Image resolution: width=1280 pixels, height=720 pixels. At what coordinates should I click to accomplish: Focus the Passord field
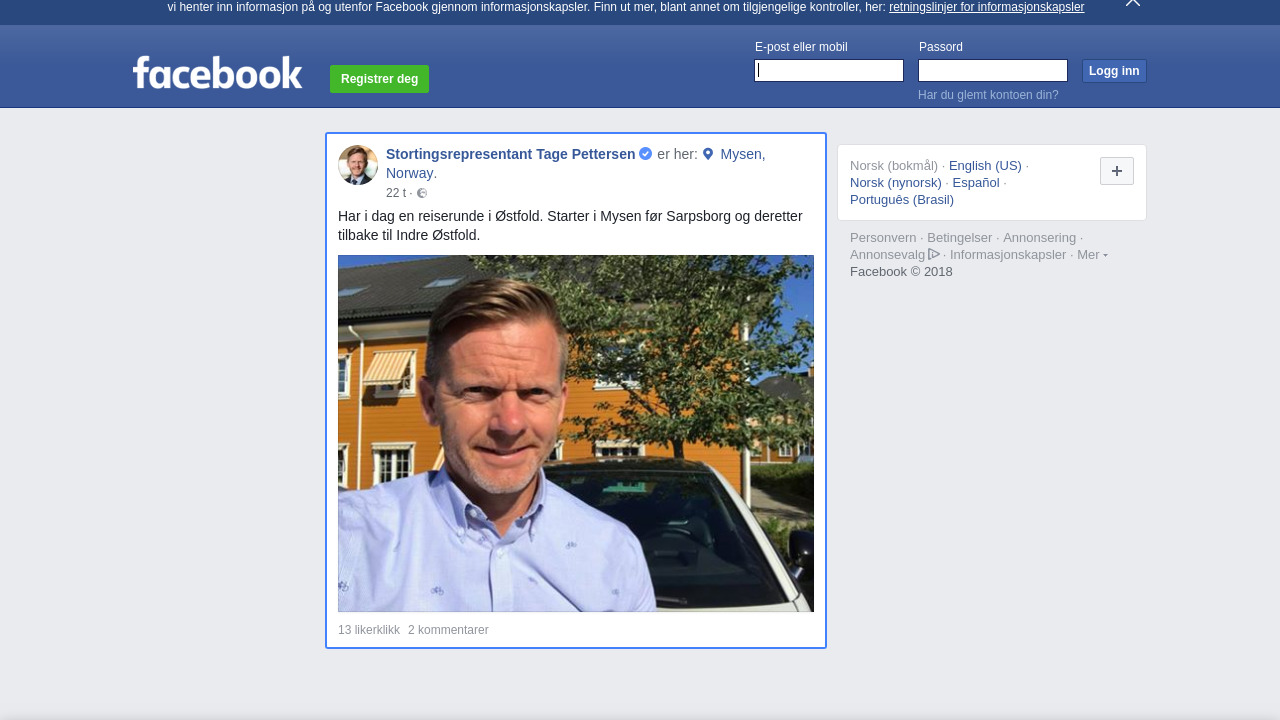(993, 70)
